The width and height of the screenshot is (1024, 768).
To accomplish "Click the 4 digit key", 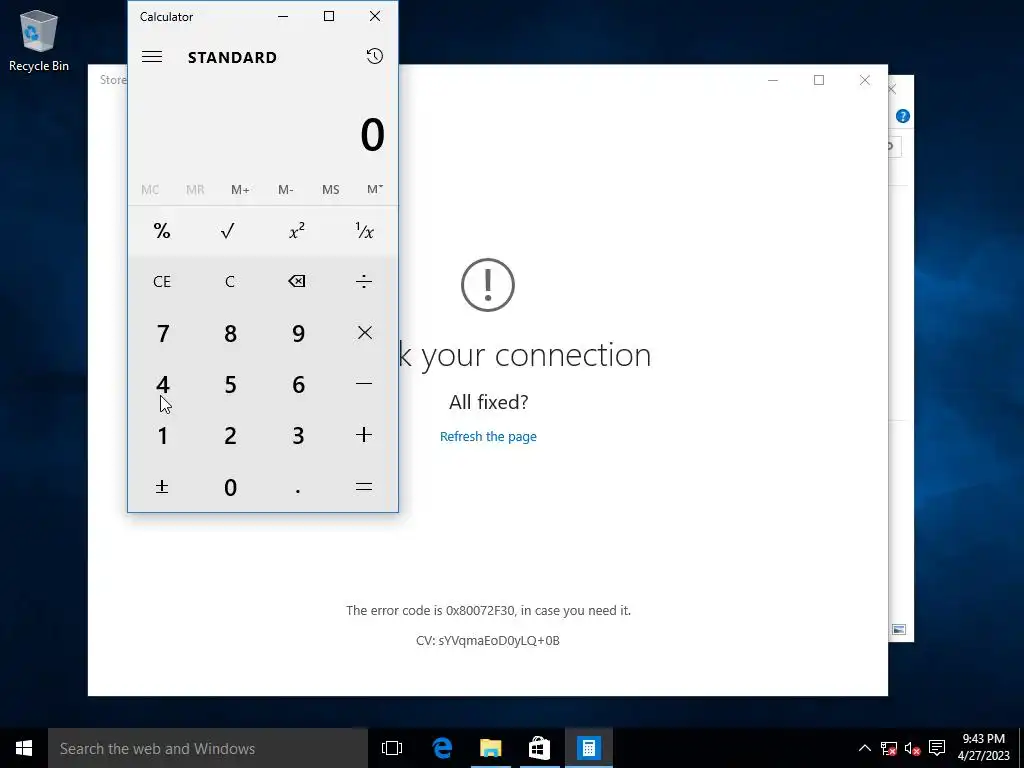I will click(x=162, y=384).
